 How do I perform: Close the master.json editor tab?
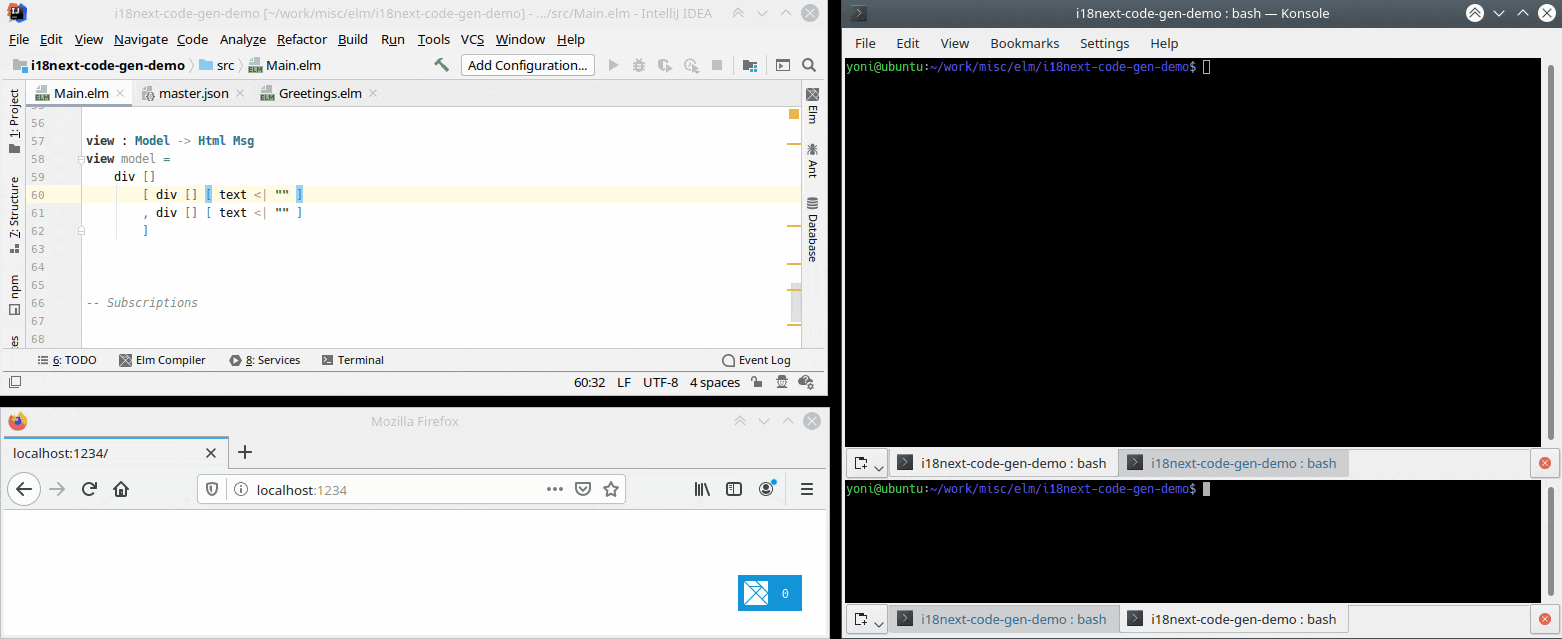point(241,93)
